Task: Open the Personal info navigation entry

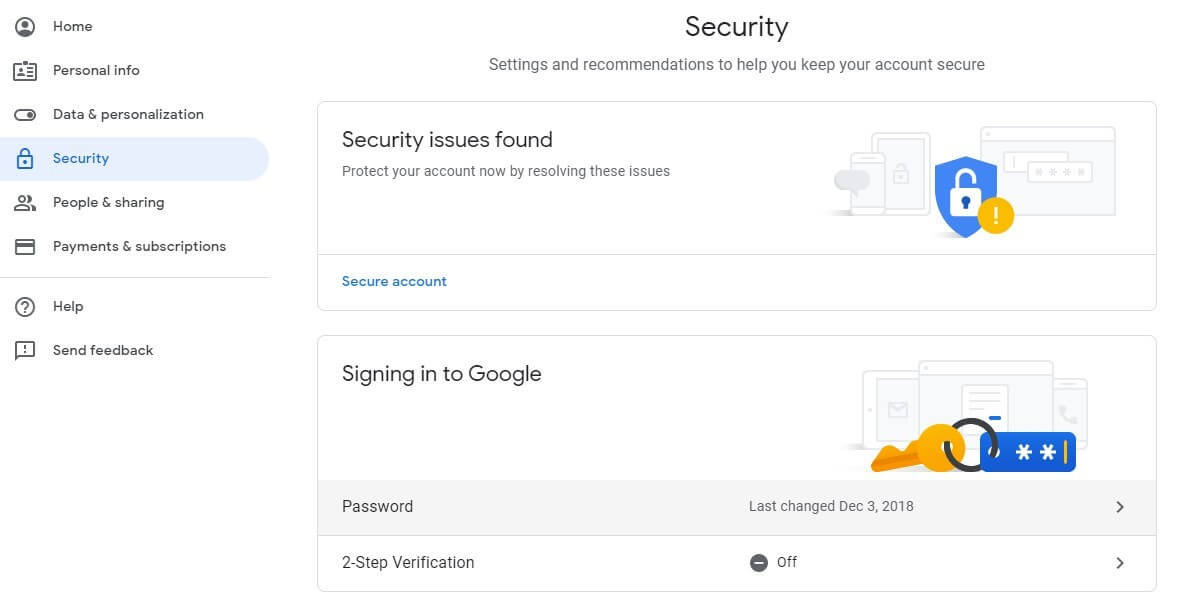Action: 96,70
